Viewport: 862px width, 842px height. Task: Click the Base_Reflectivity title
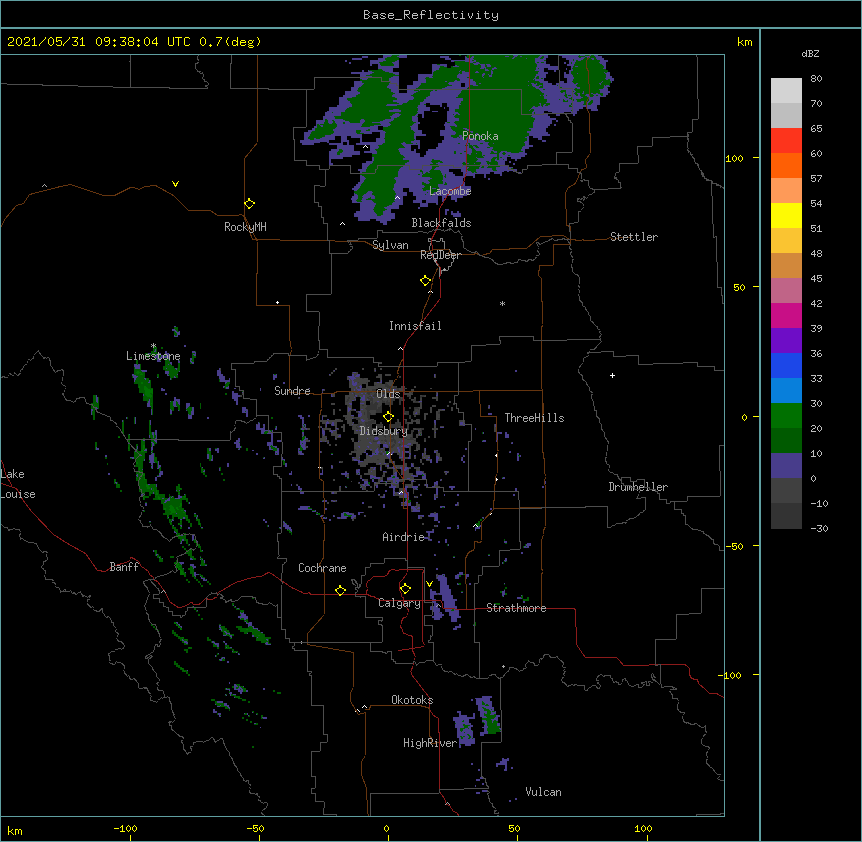coord(431,15)
